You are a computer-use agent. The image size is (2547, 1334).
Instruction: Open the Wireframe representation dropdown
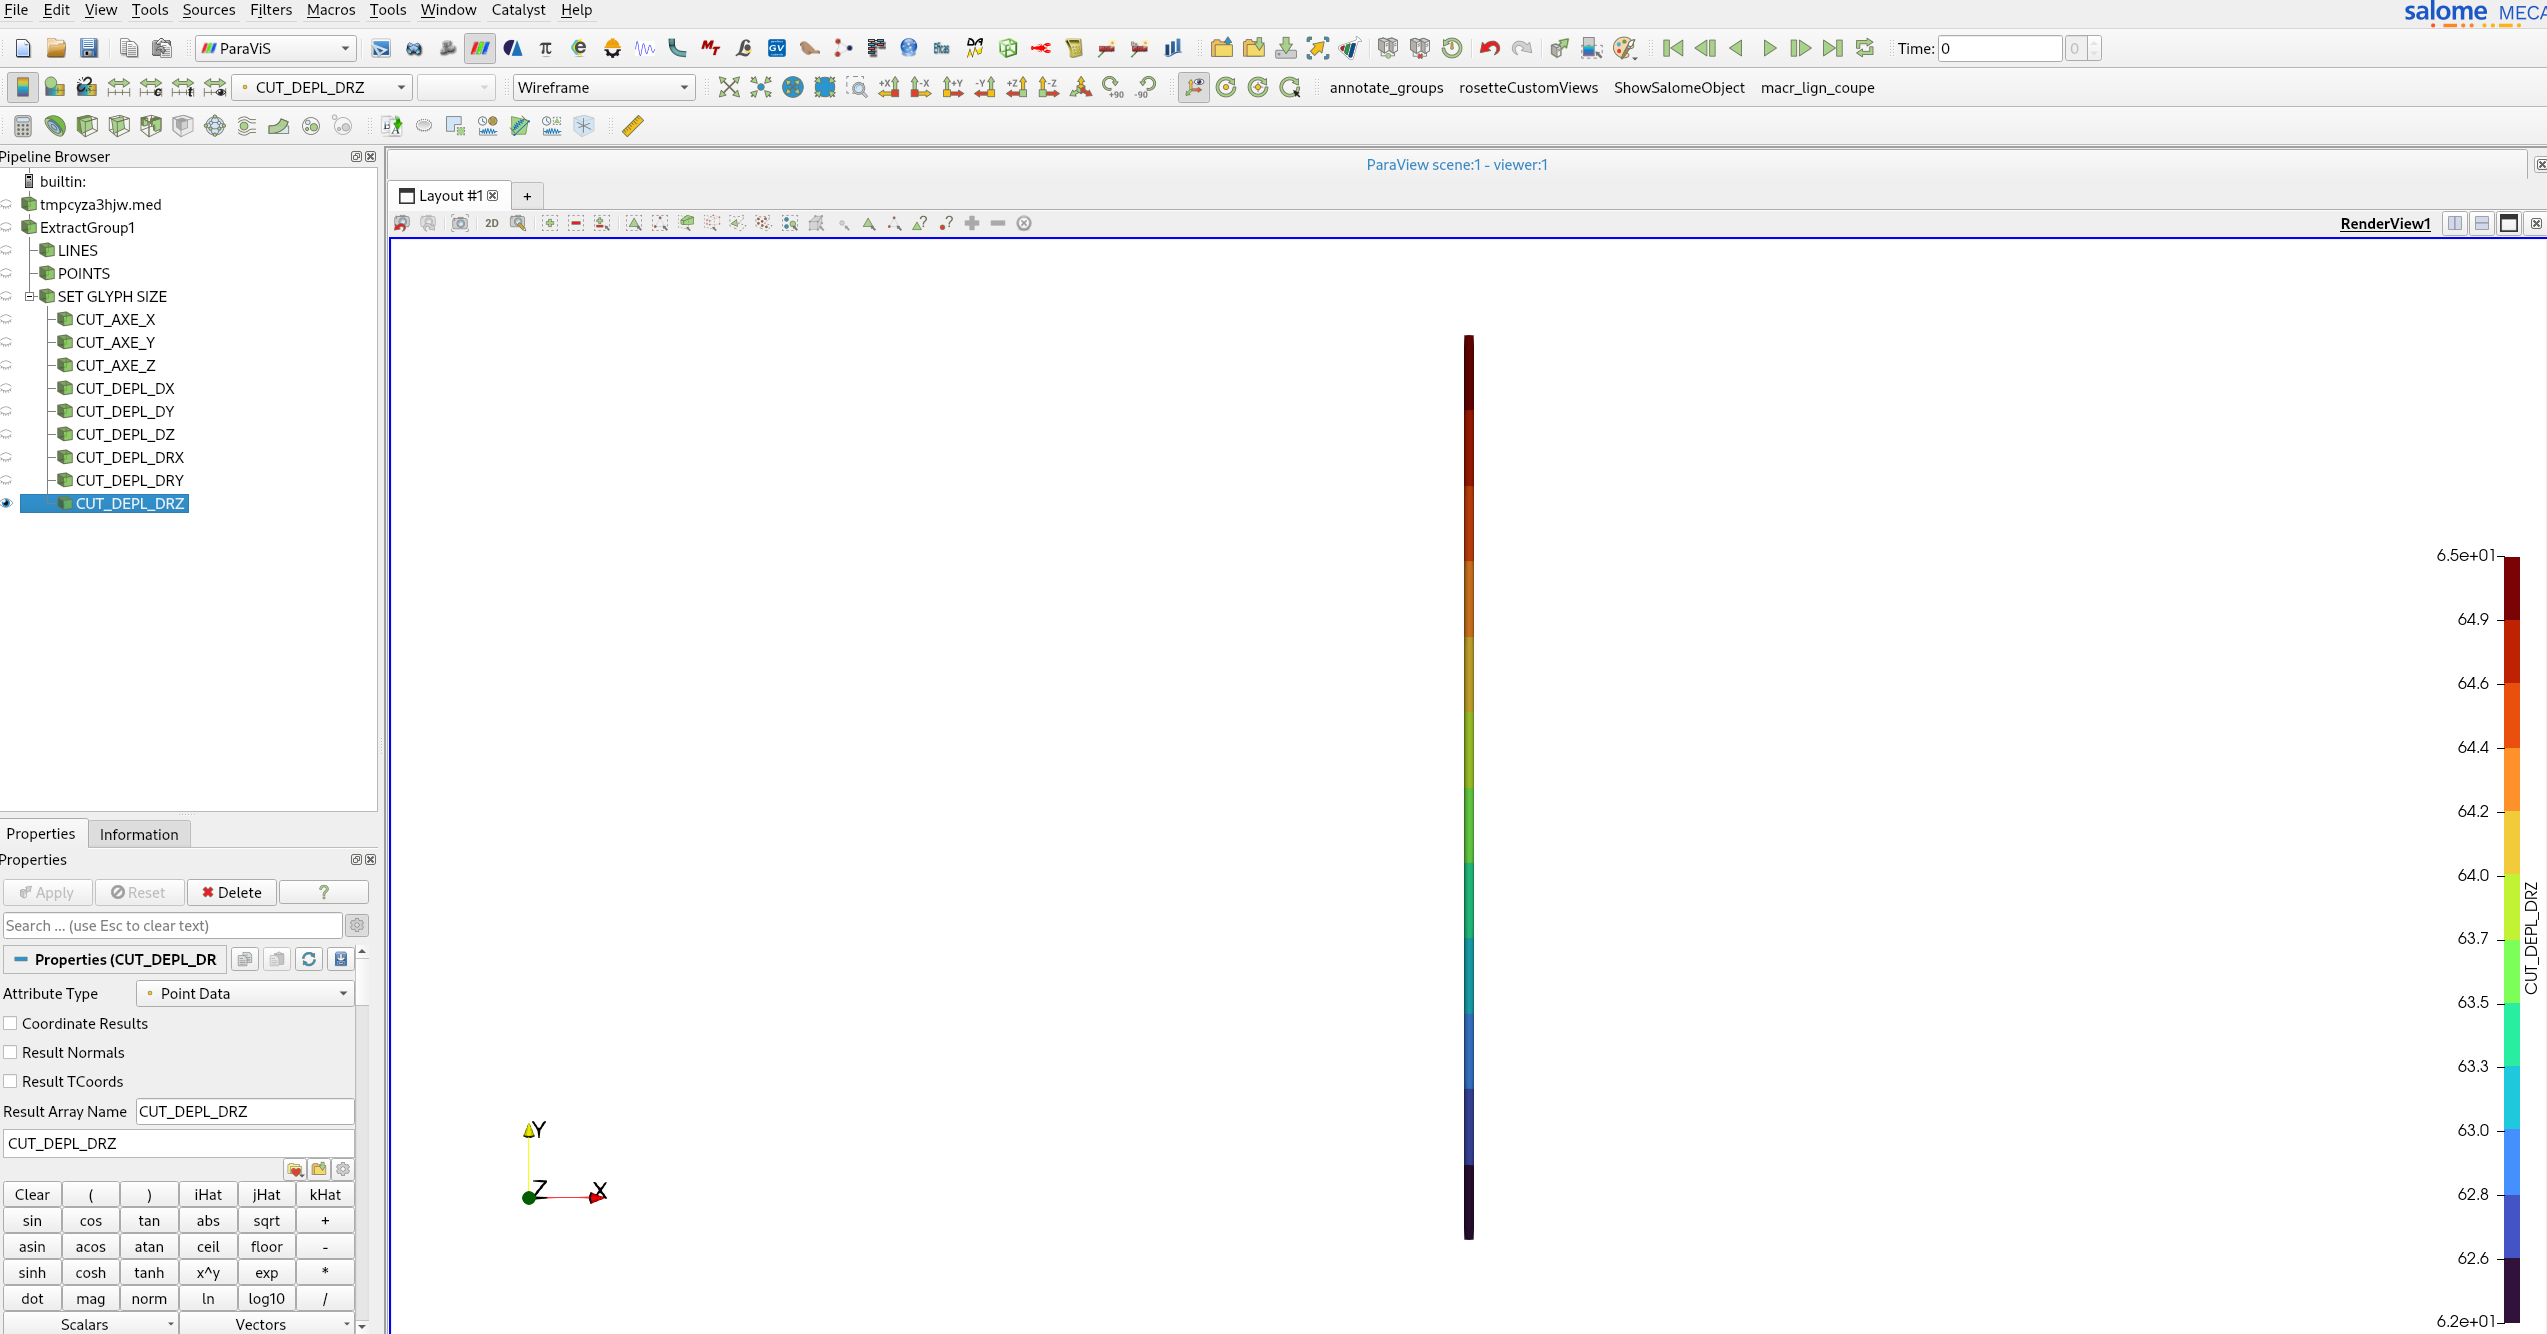coord(604,88)
